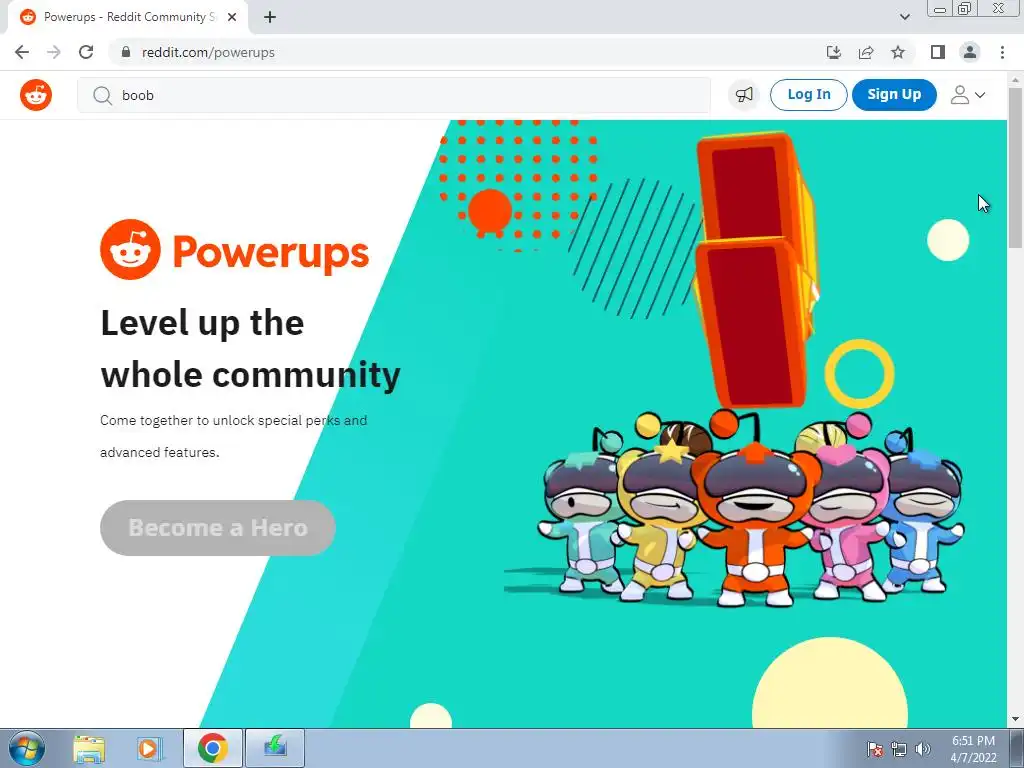Click the install app icon in address bar

point(833,52)
